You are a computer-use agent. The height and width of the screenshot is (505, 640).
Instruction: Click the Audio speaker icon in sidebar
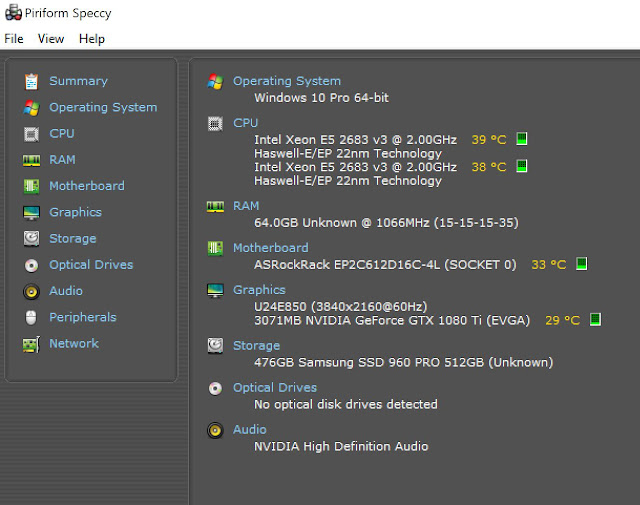click(31, 291)
